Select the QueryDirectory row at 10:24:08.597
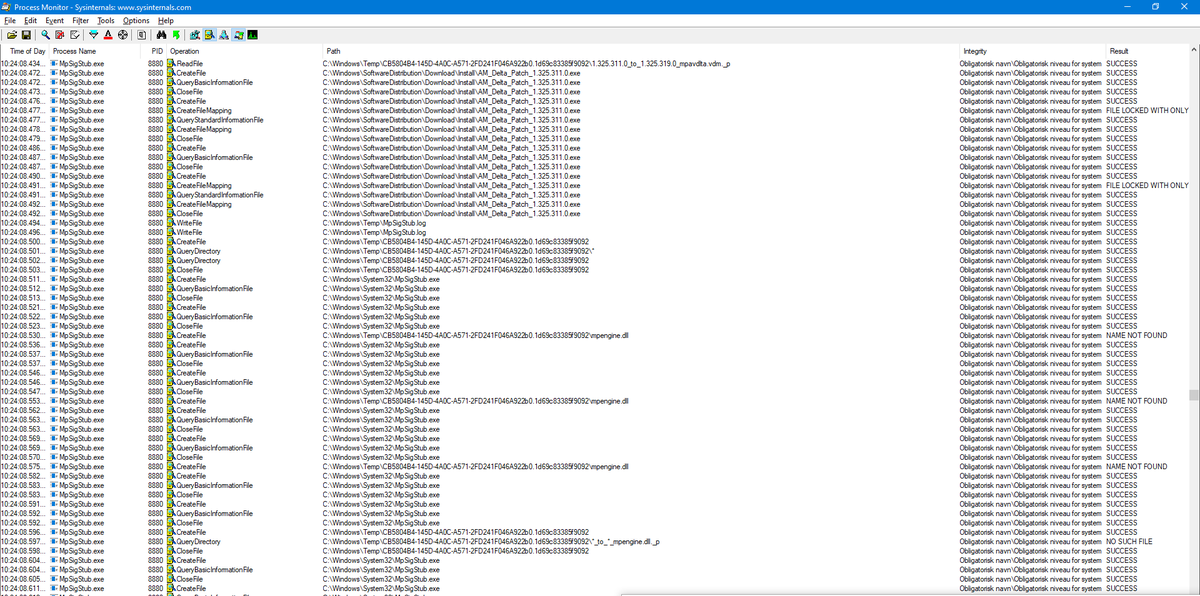The height and width of the screenshot is (596, 1200). coord(595,541)
